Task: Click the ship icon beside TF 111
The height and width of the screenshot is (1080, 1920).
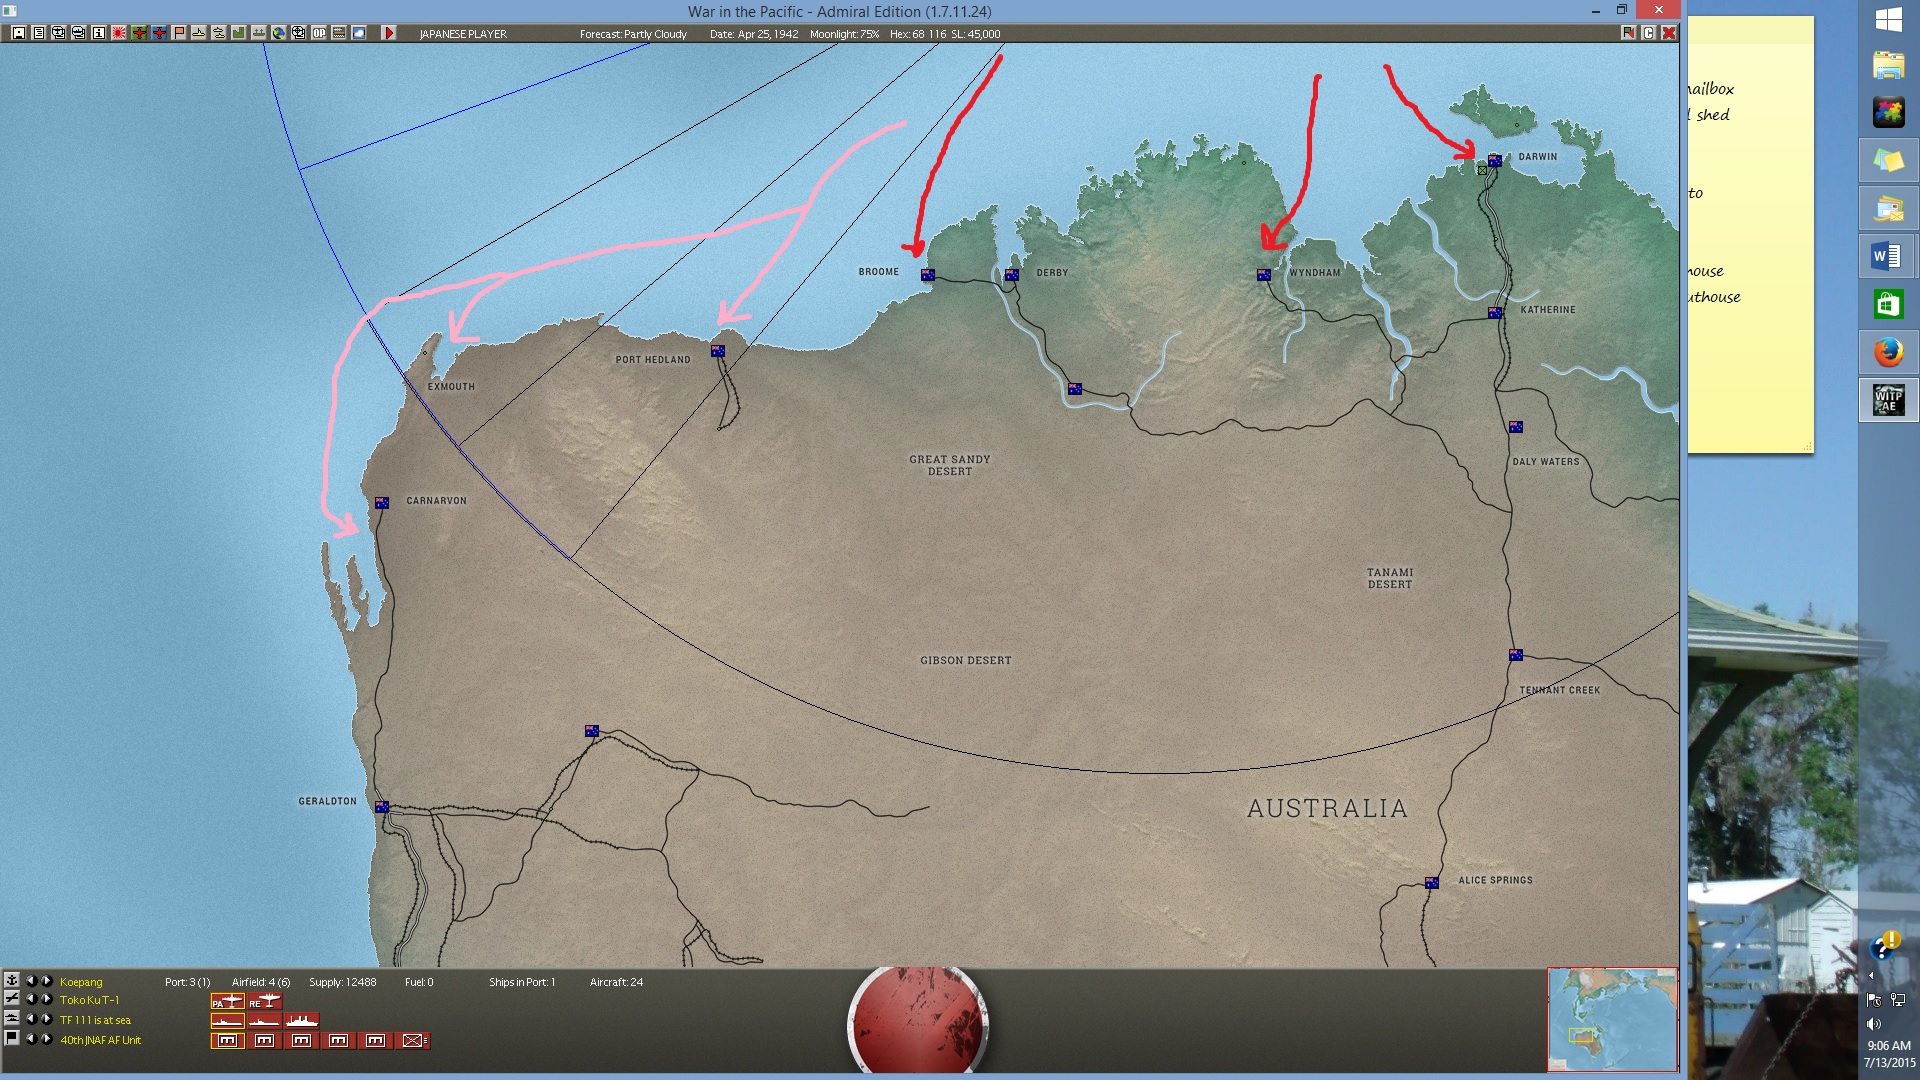Action: [x=12, y=1019]
